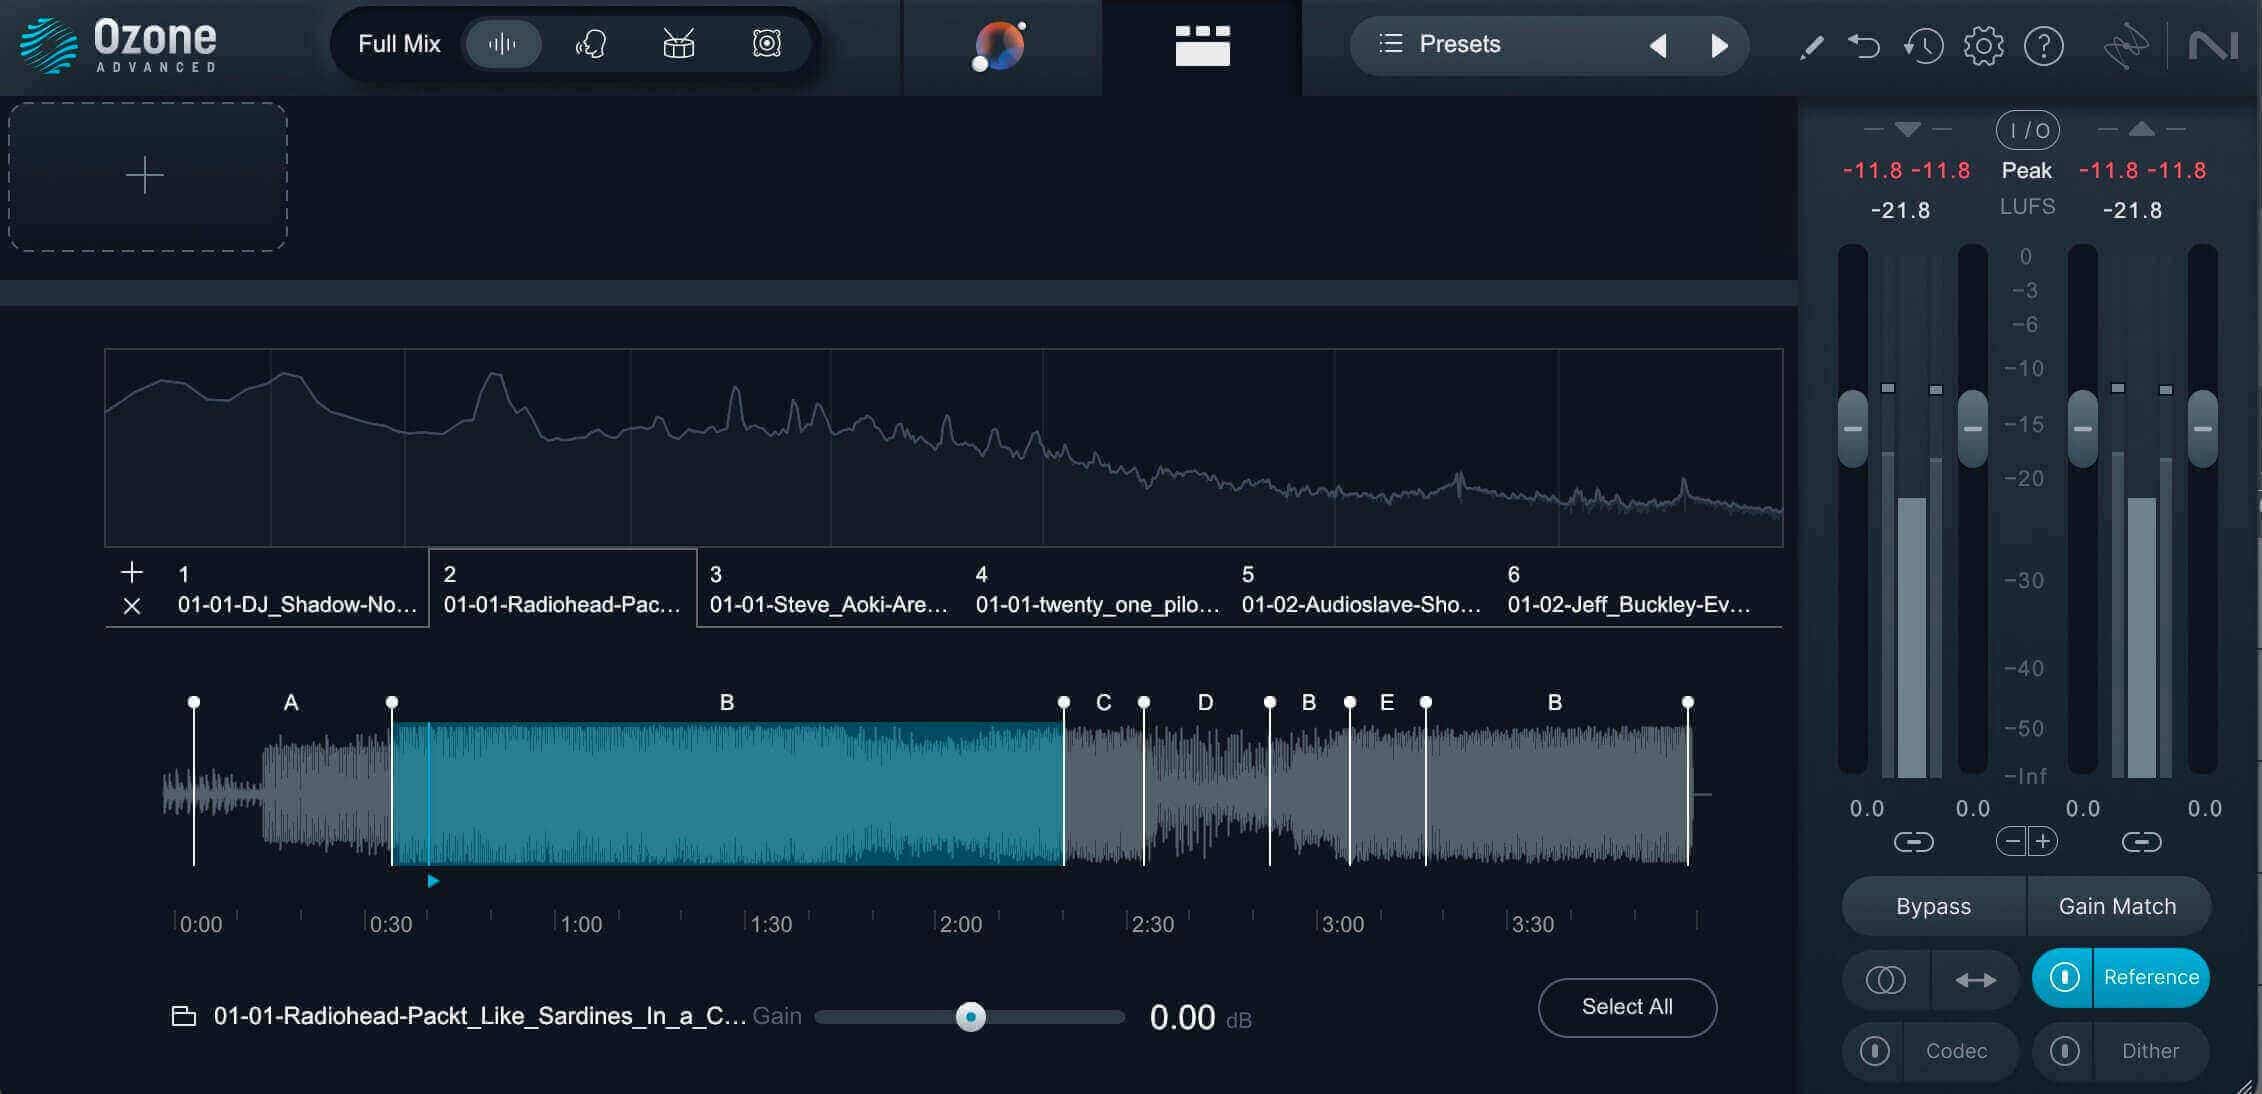Select the bass speaker stem icon
This screenshot has width=2262, height=1094.
(767, 44)
